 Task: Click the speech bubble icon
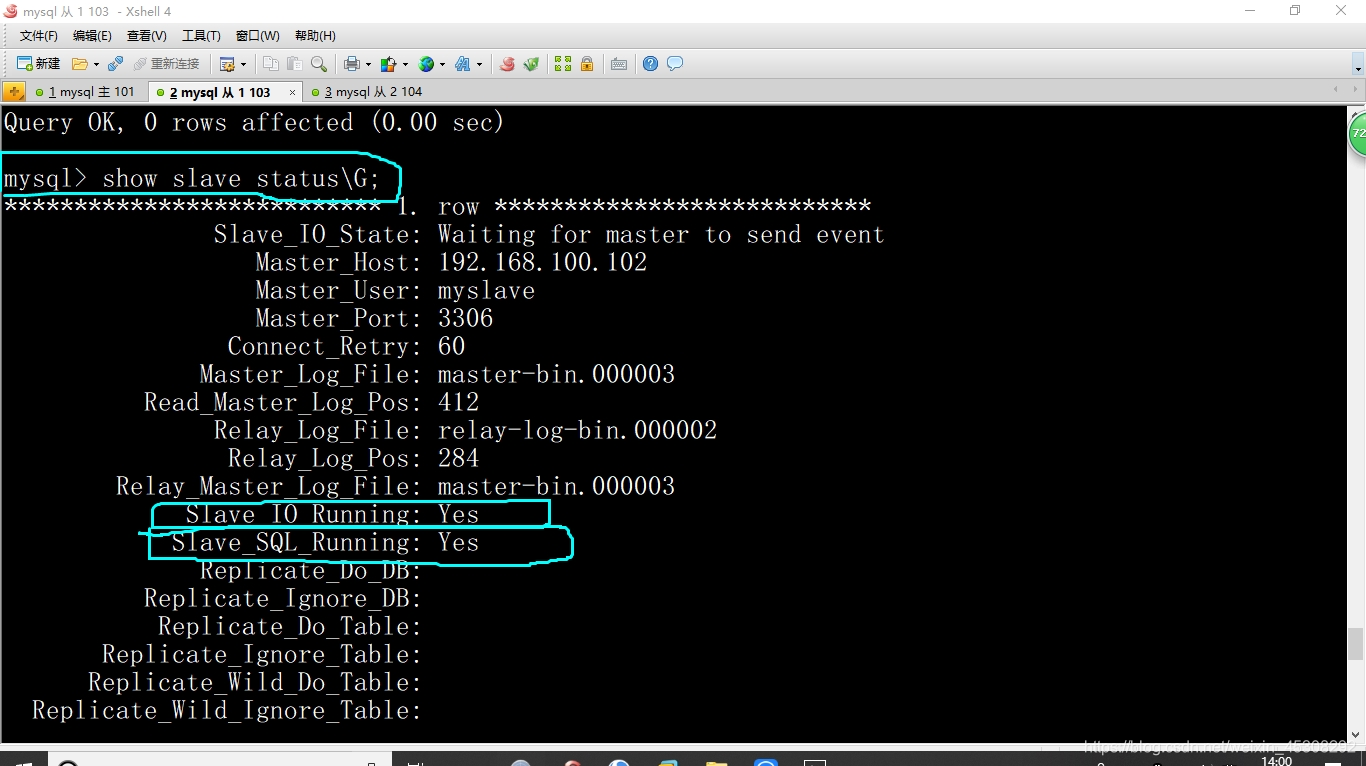click(x=675, y=64)
